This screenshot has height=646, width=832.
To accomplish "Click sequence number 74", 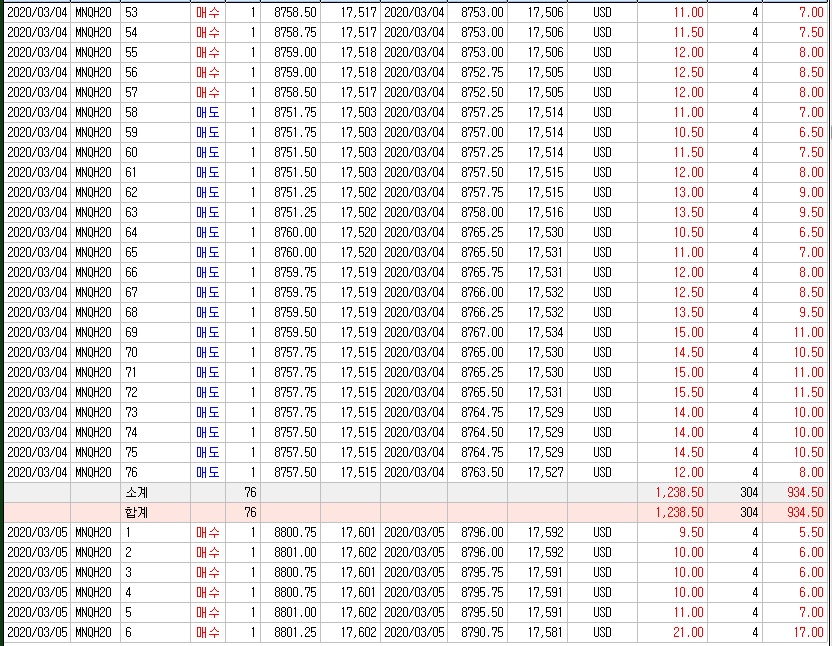I will (x=131, y=432).
